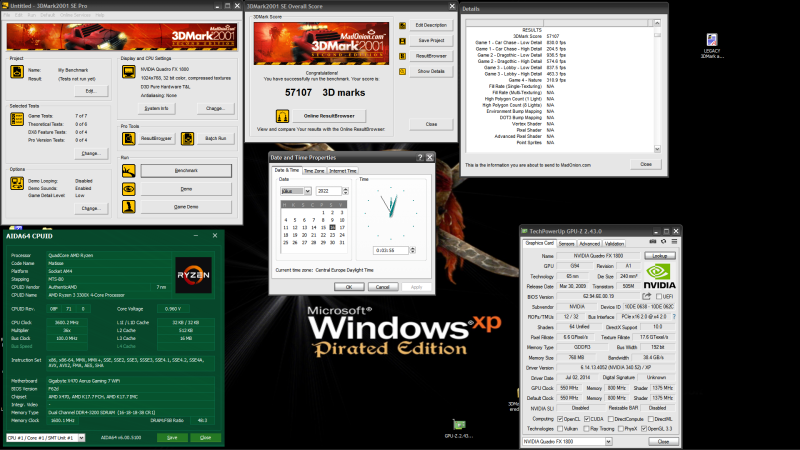Click the Project icon in 3DMark2001
This screenshot has height=450, width=800.
click(x=17, y=71)
